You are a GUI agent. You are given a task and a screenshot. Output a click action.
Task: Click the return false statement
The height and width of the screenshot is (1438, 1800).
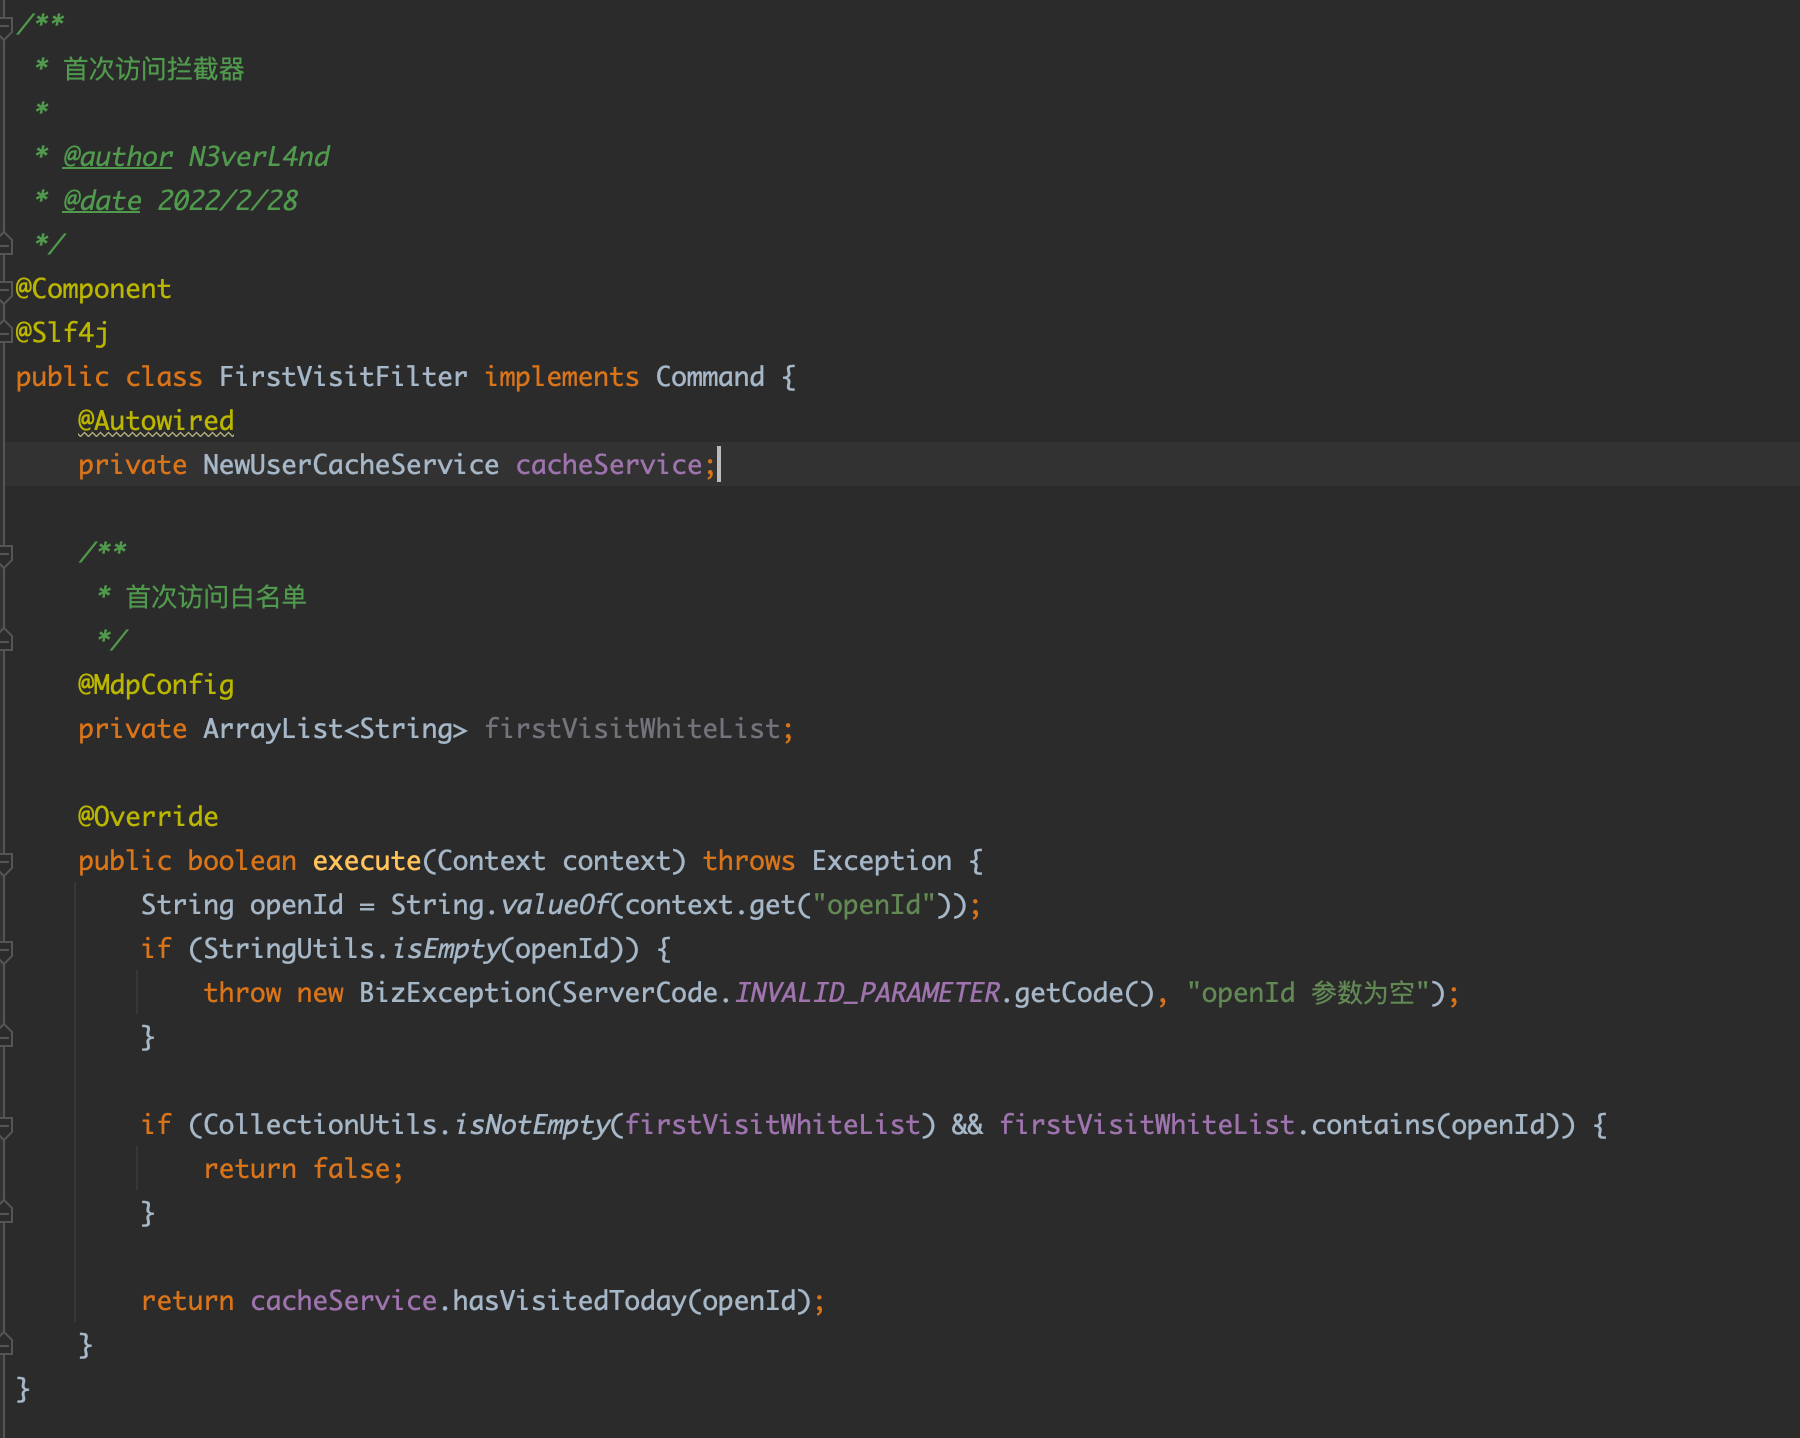(x=304, y=1169)
